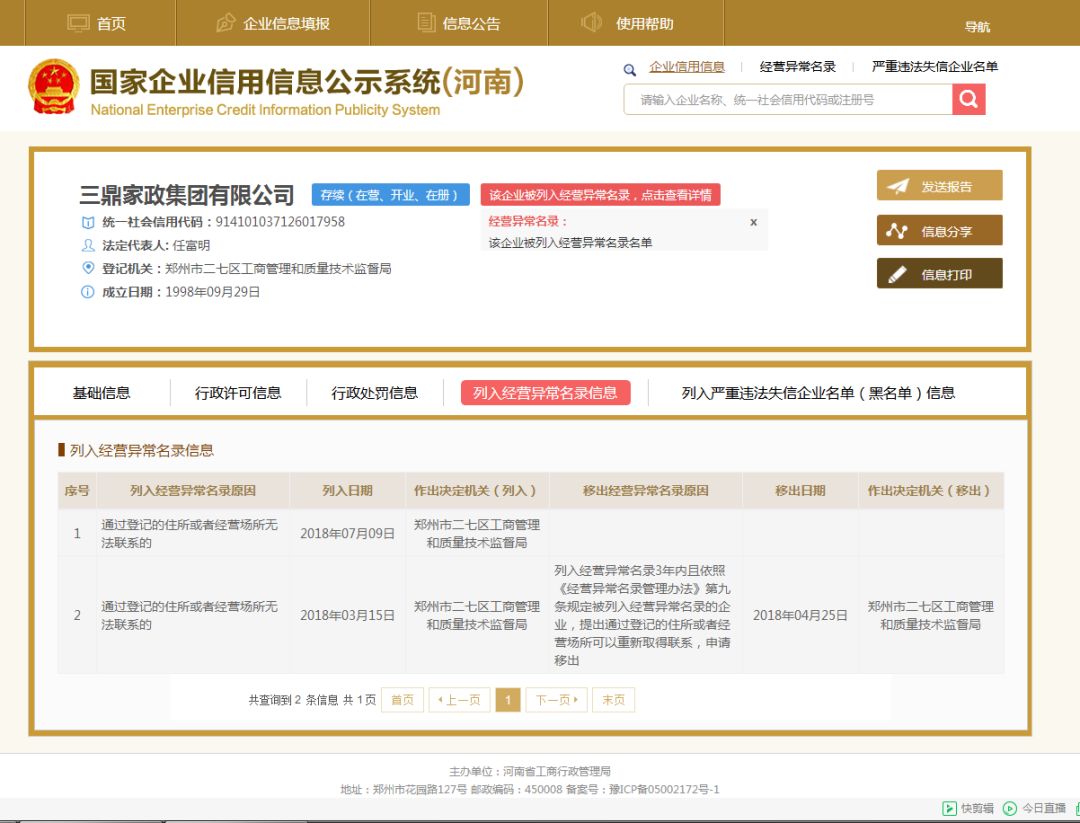Click the speaker icon beside 使用帮助
The height and width of the screenshot is (823, 1080).
click(x=592, y=22)
